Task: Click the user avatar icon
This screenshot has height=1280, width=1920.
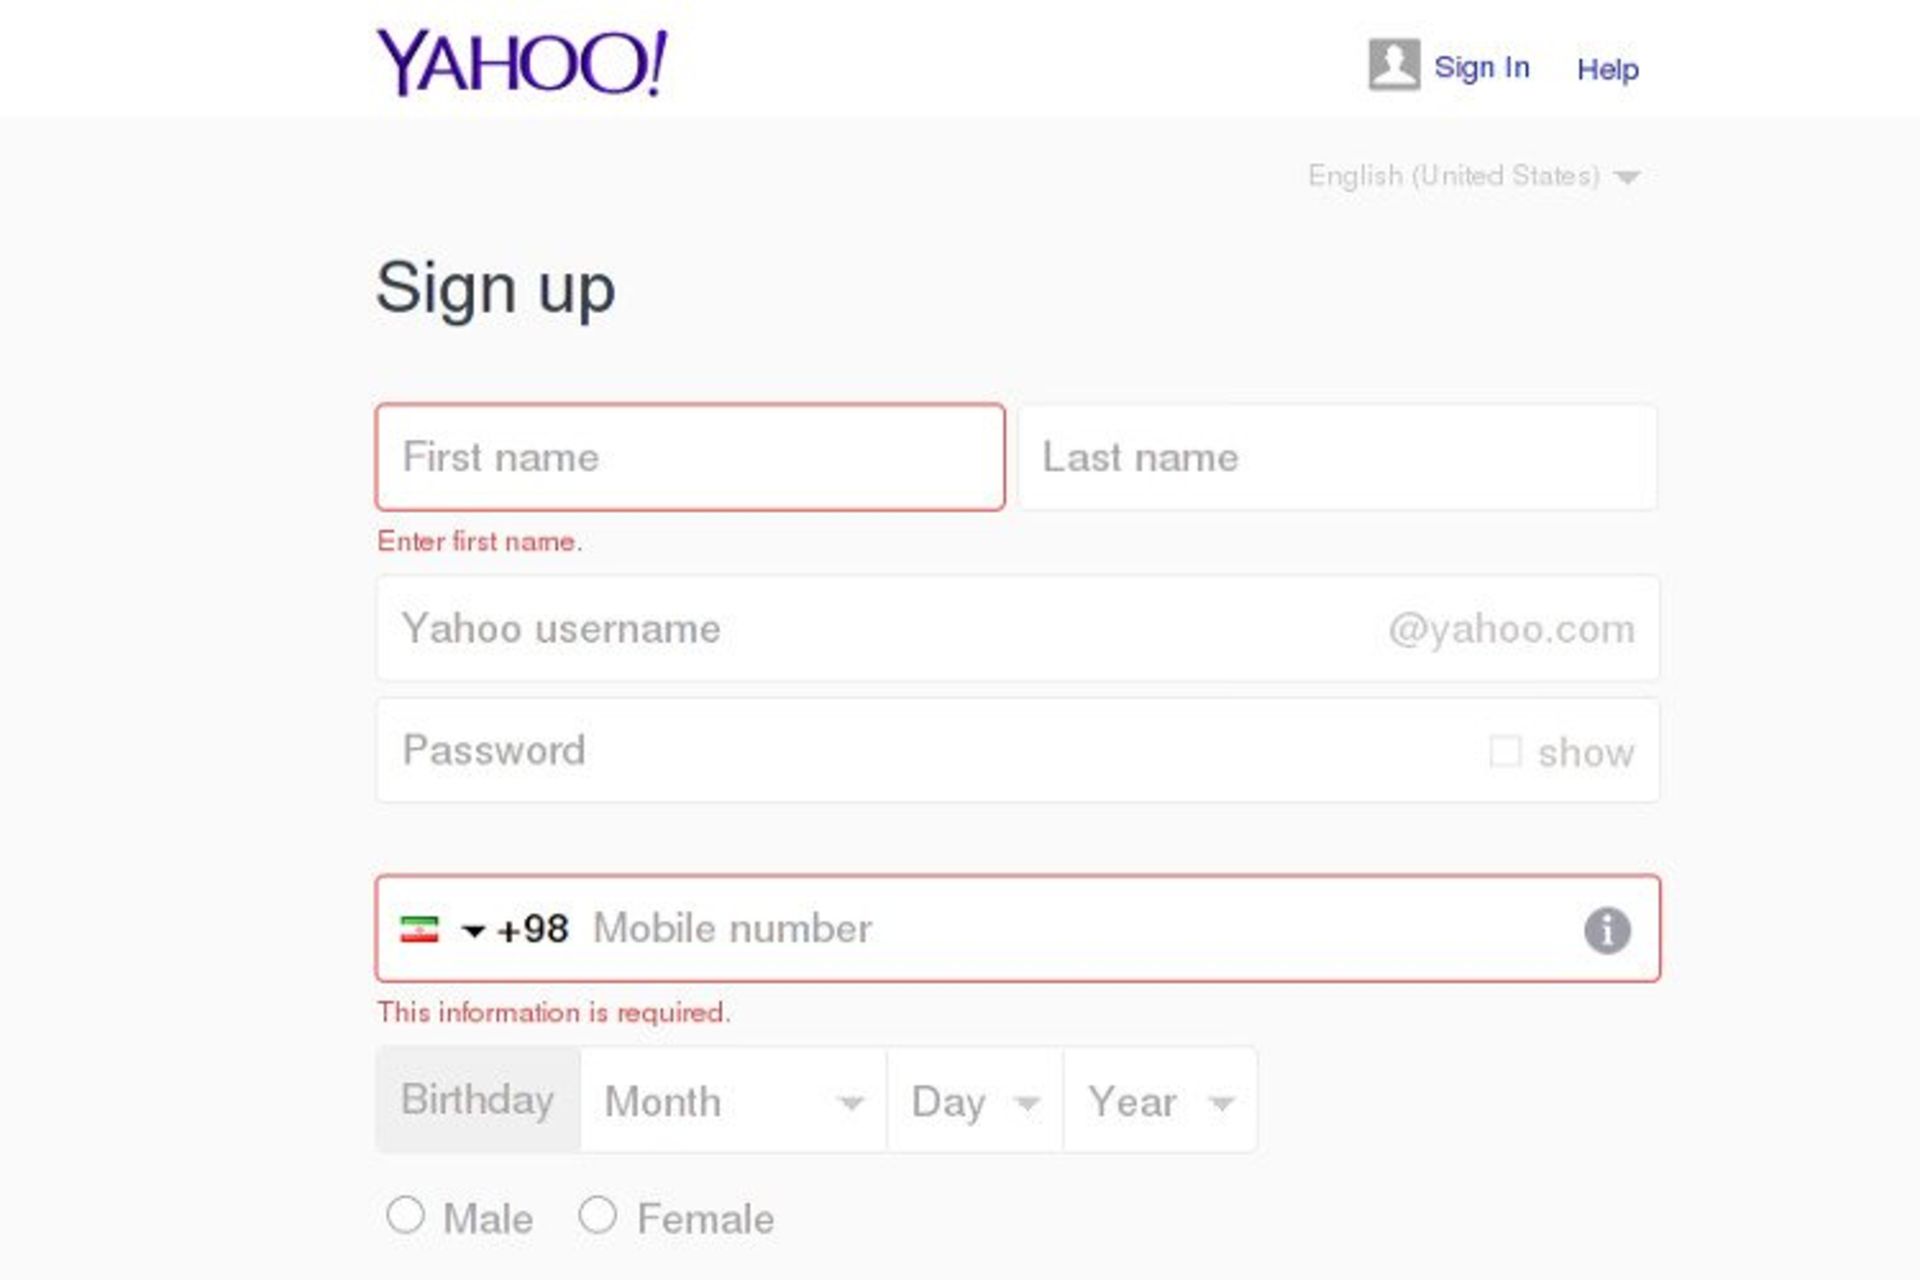Action: [x=1393, y=65]
